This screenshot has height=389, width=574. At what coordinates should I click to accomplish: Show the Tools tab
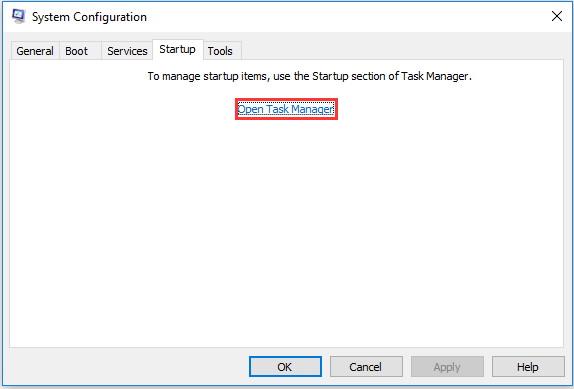(222, 51)
